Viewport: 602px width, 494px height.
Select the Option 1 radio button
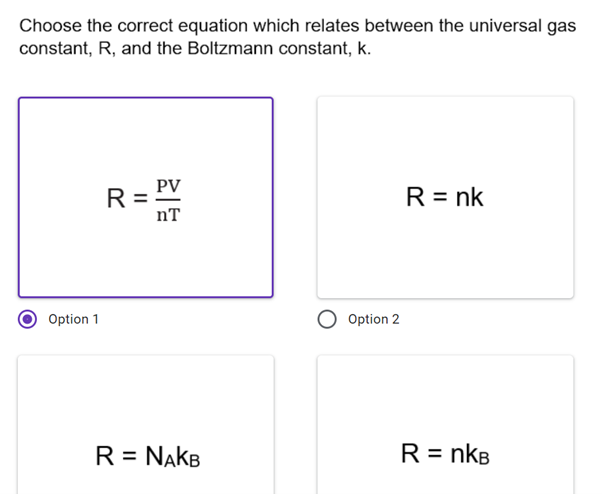tap(27, 319)
